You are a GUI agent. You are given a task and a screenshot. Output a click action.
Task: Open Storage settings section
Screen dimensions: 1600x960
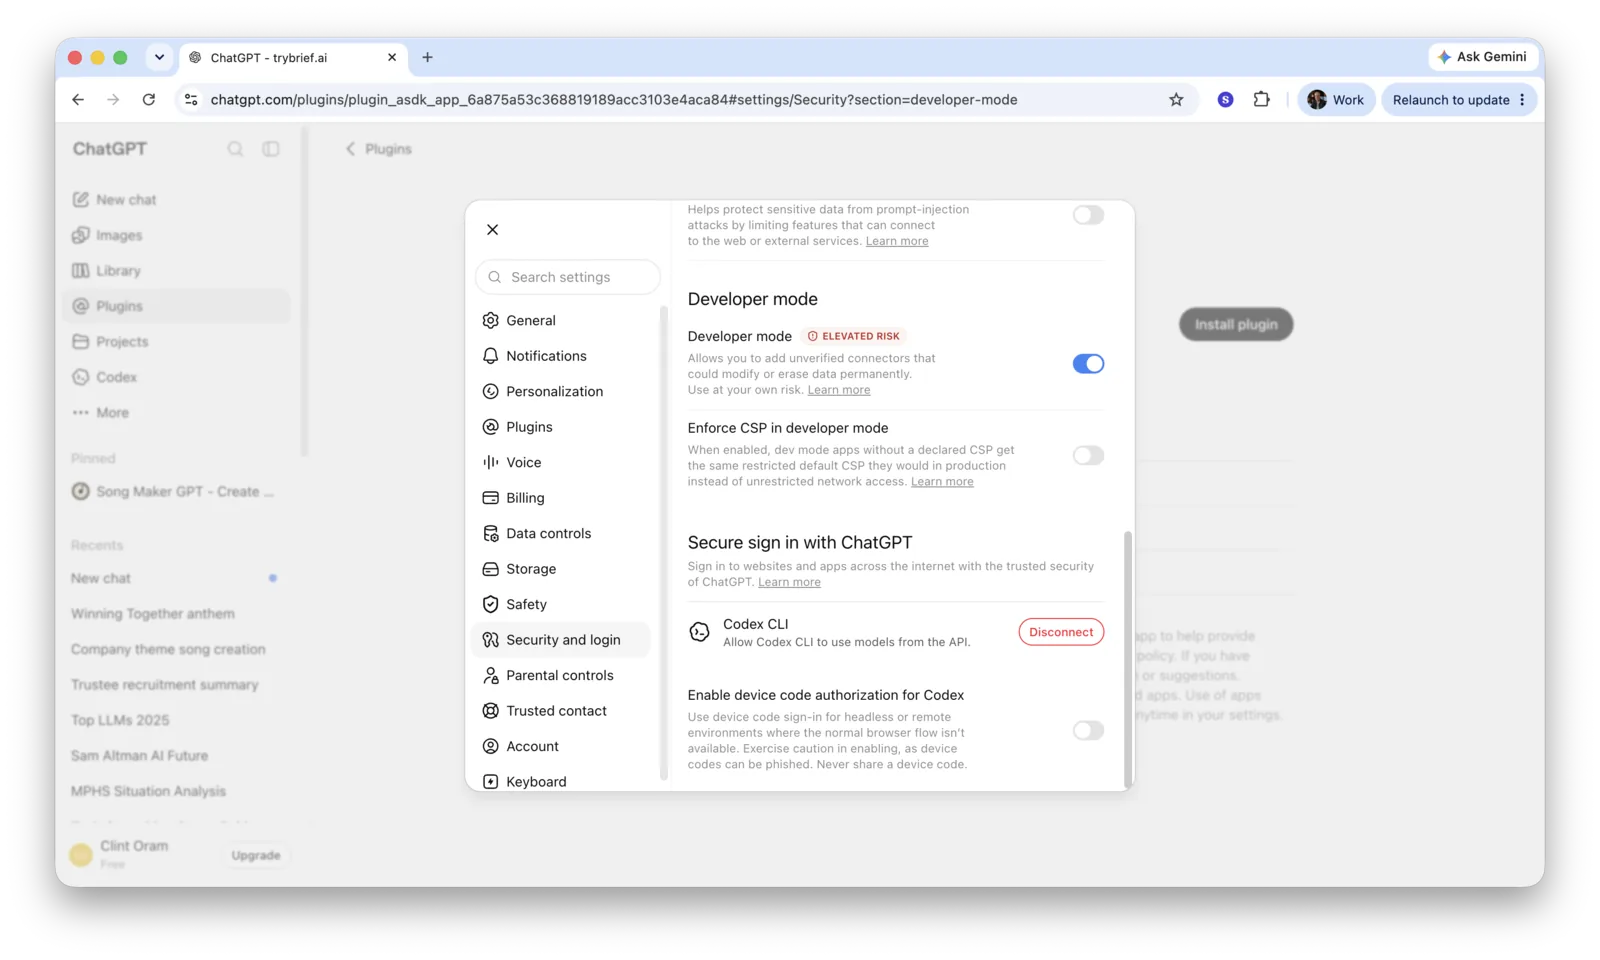[x=561, y=569]
